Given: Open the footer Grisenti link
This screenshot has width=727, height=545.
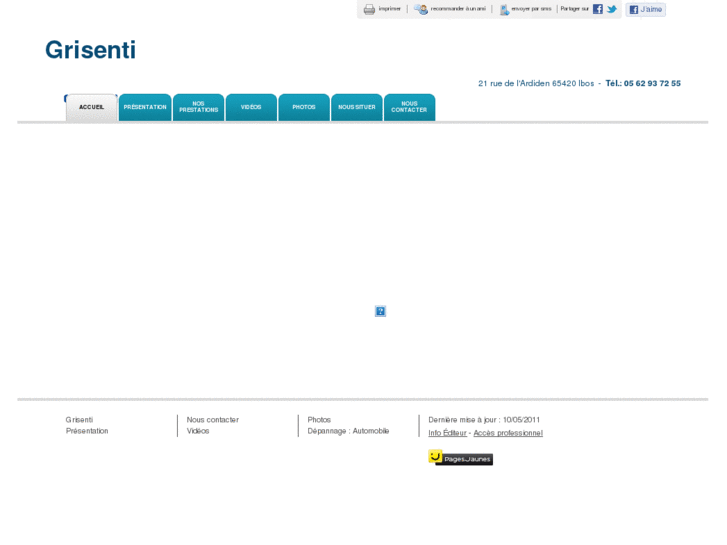Looking at the screenshot, I should click(x=79, y=420).
